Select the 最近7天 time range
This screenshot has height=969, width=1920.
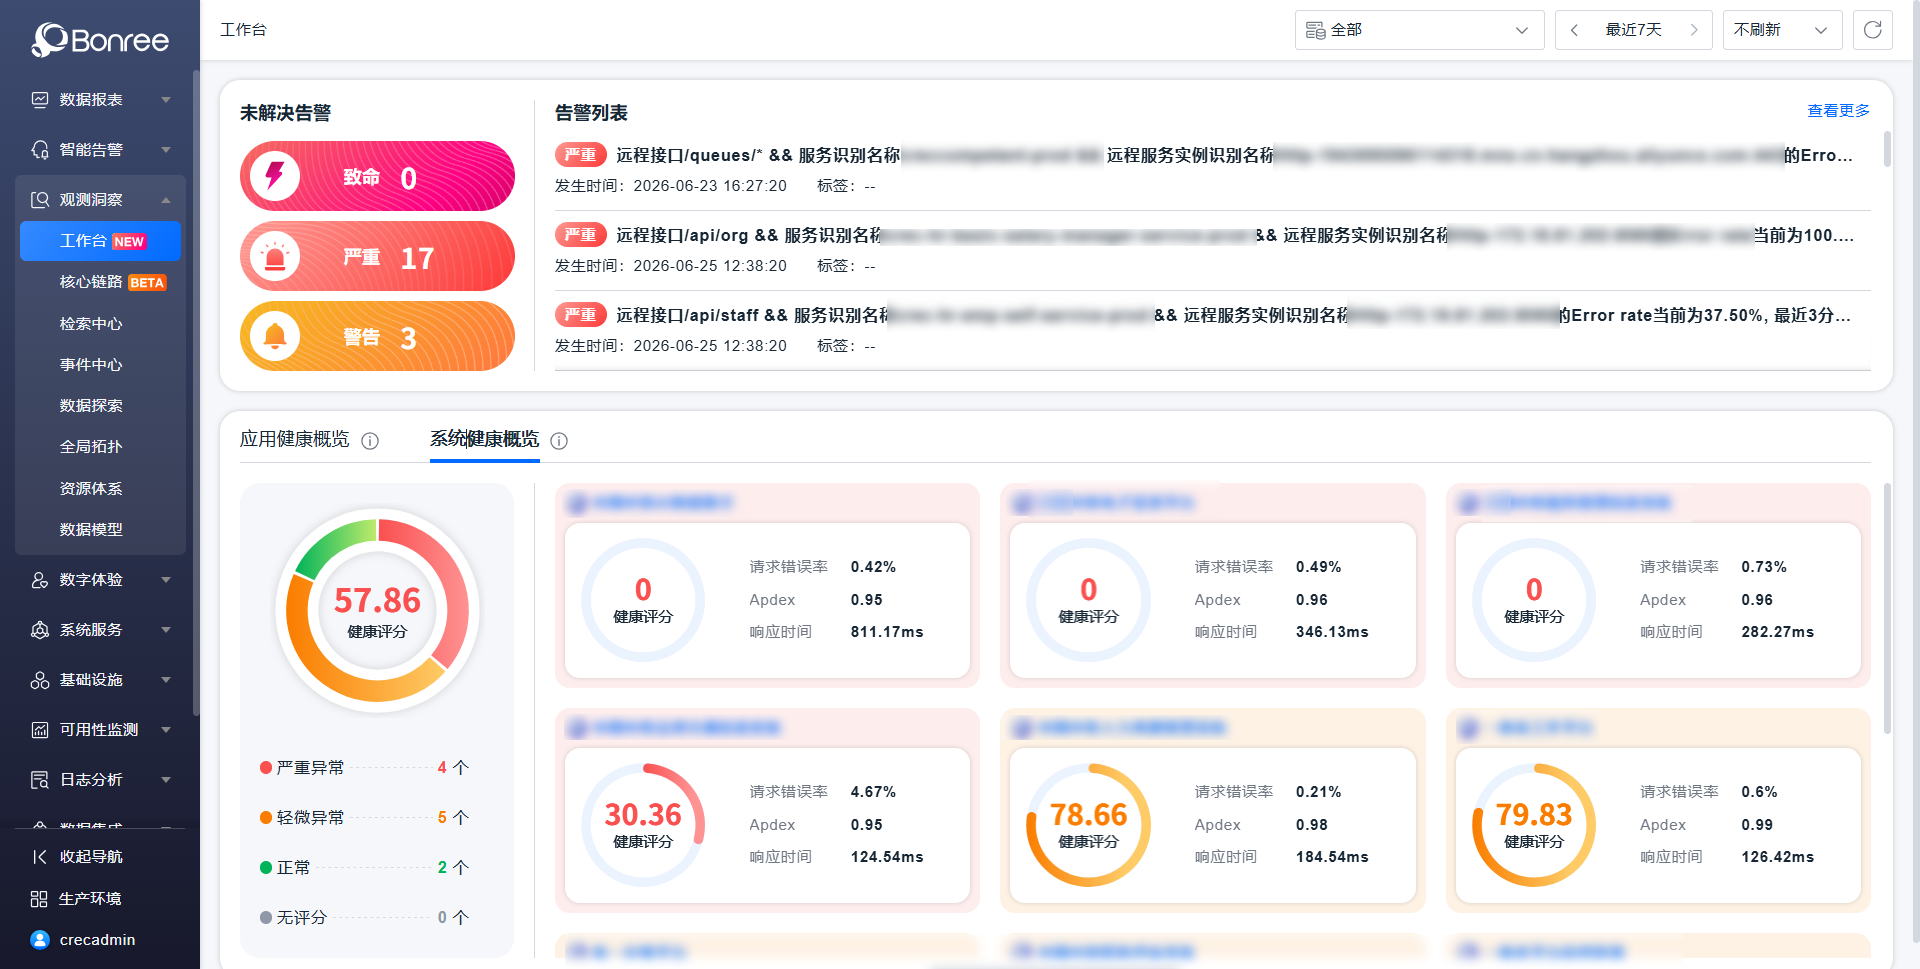pyautogui.click(x=1634, y=30)
